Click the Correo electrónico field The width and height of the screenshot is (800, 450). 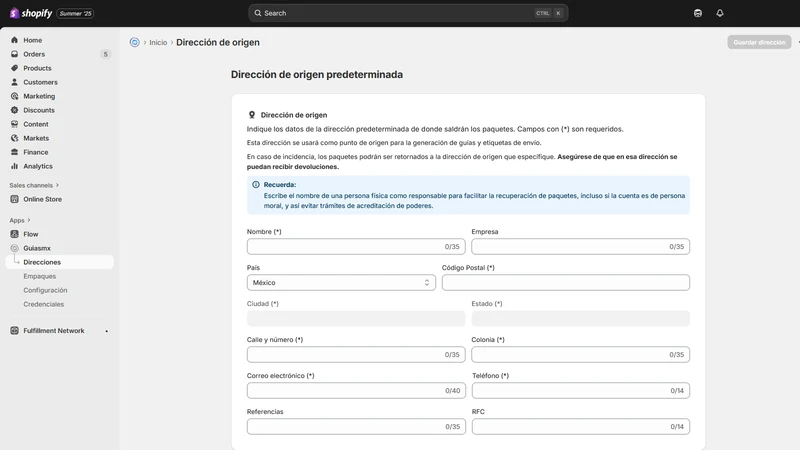click(x=356, y=391)
